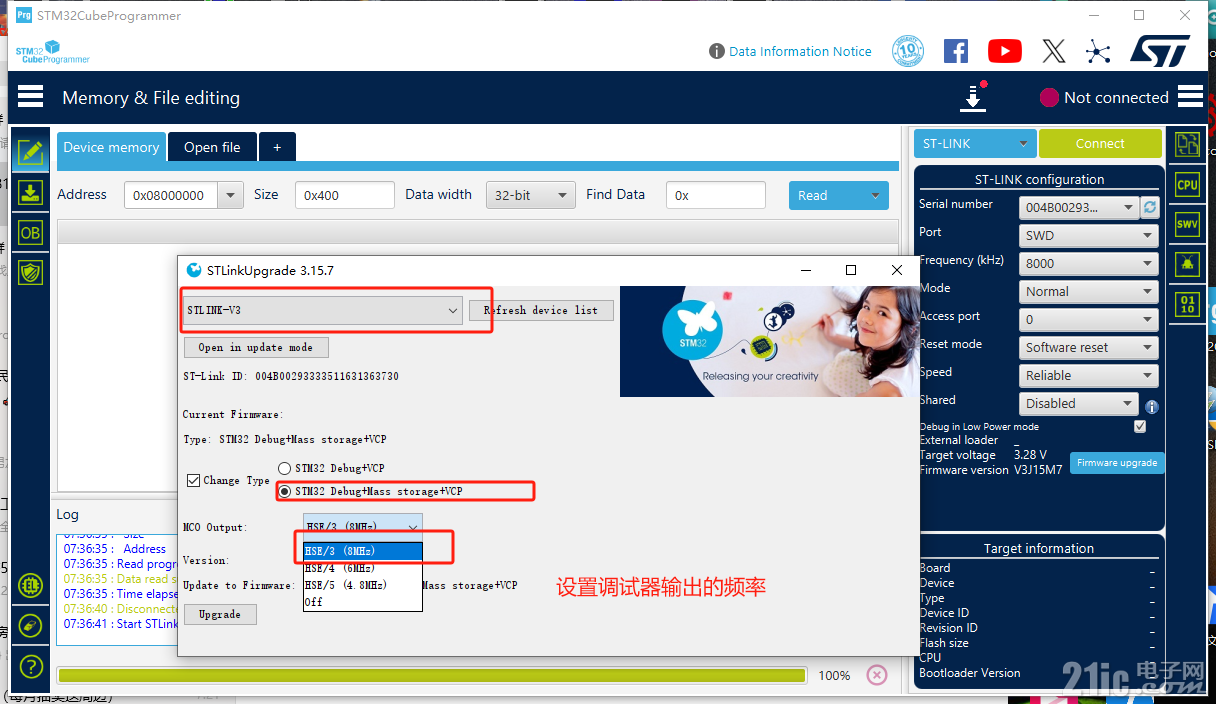Click the 01/10 binary icon in right sidebar
The height and width of the screenshot is (704, 1216).
(x=1187, y=304)
